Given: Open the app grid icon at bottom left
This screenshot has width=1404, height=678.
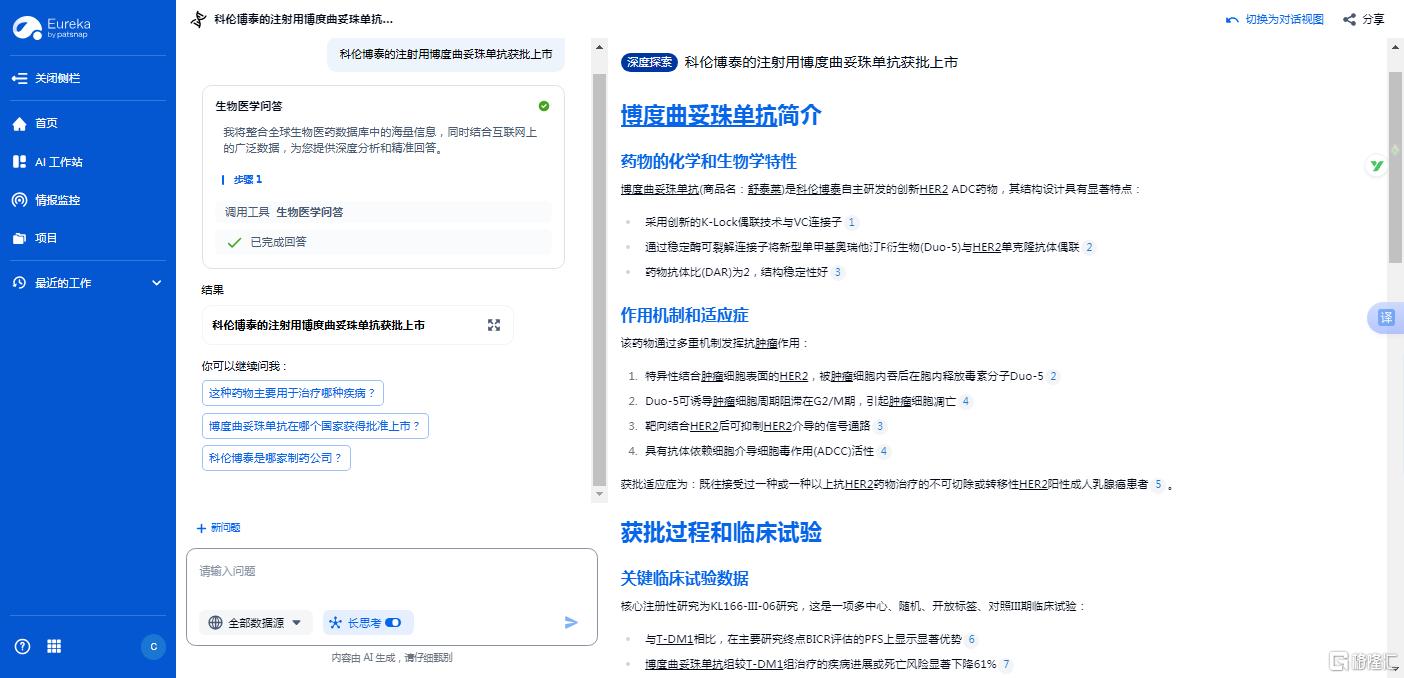Looking at the screenshot, I should pyautogui.click(x=54, y=646).
